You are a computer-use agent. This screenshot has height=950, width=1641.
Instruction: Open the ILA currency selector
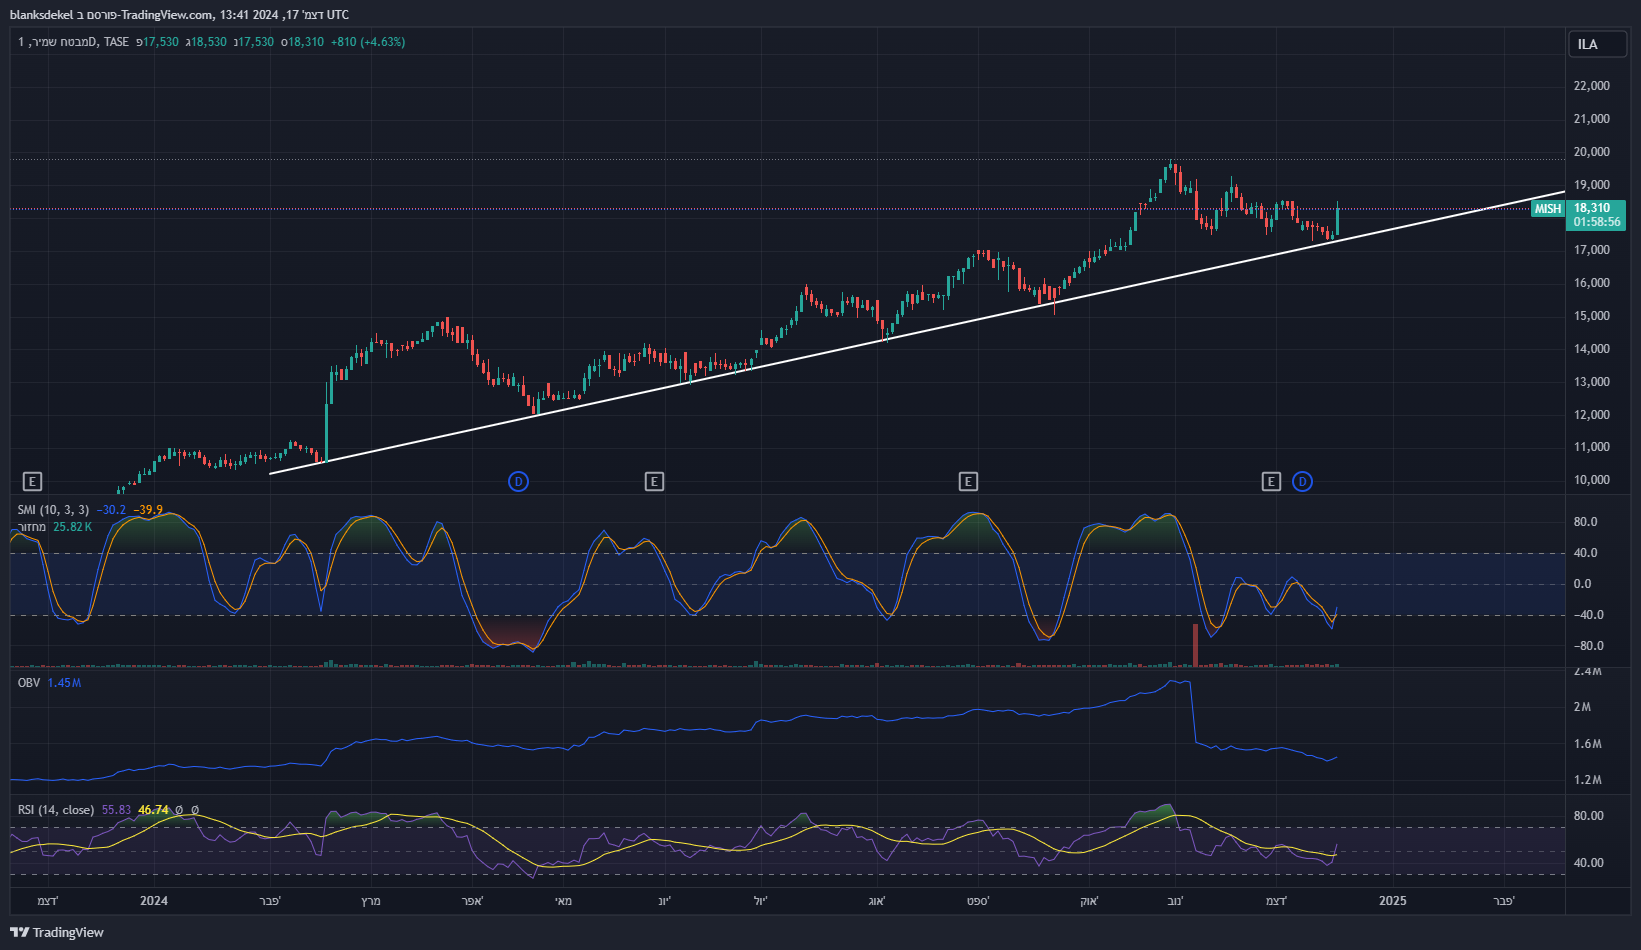point(1597,44)
